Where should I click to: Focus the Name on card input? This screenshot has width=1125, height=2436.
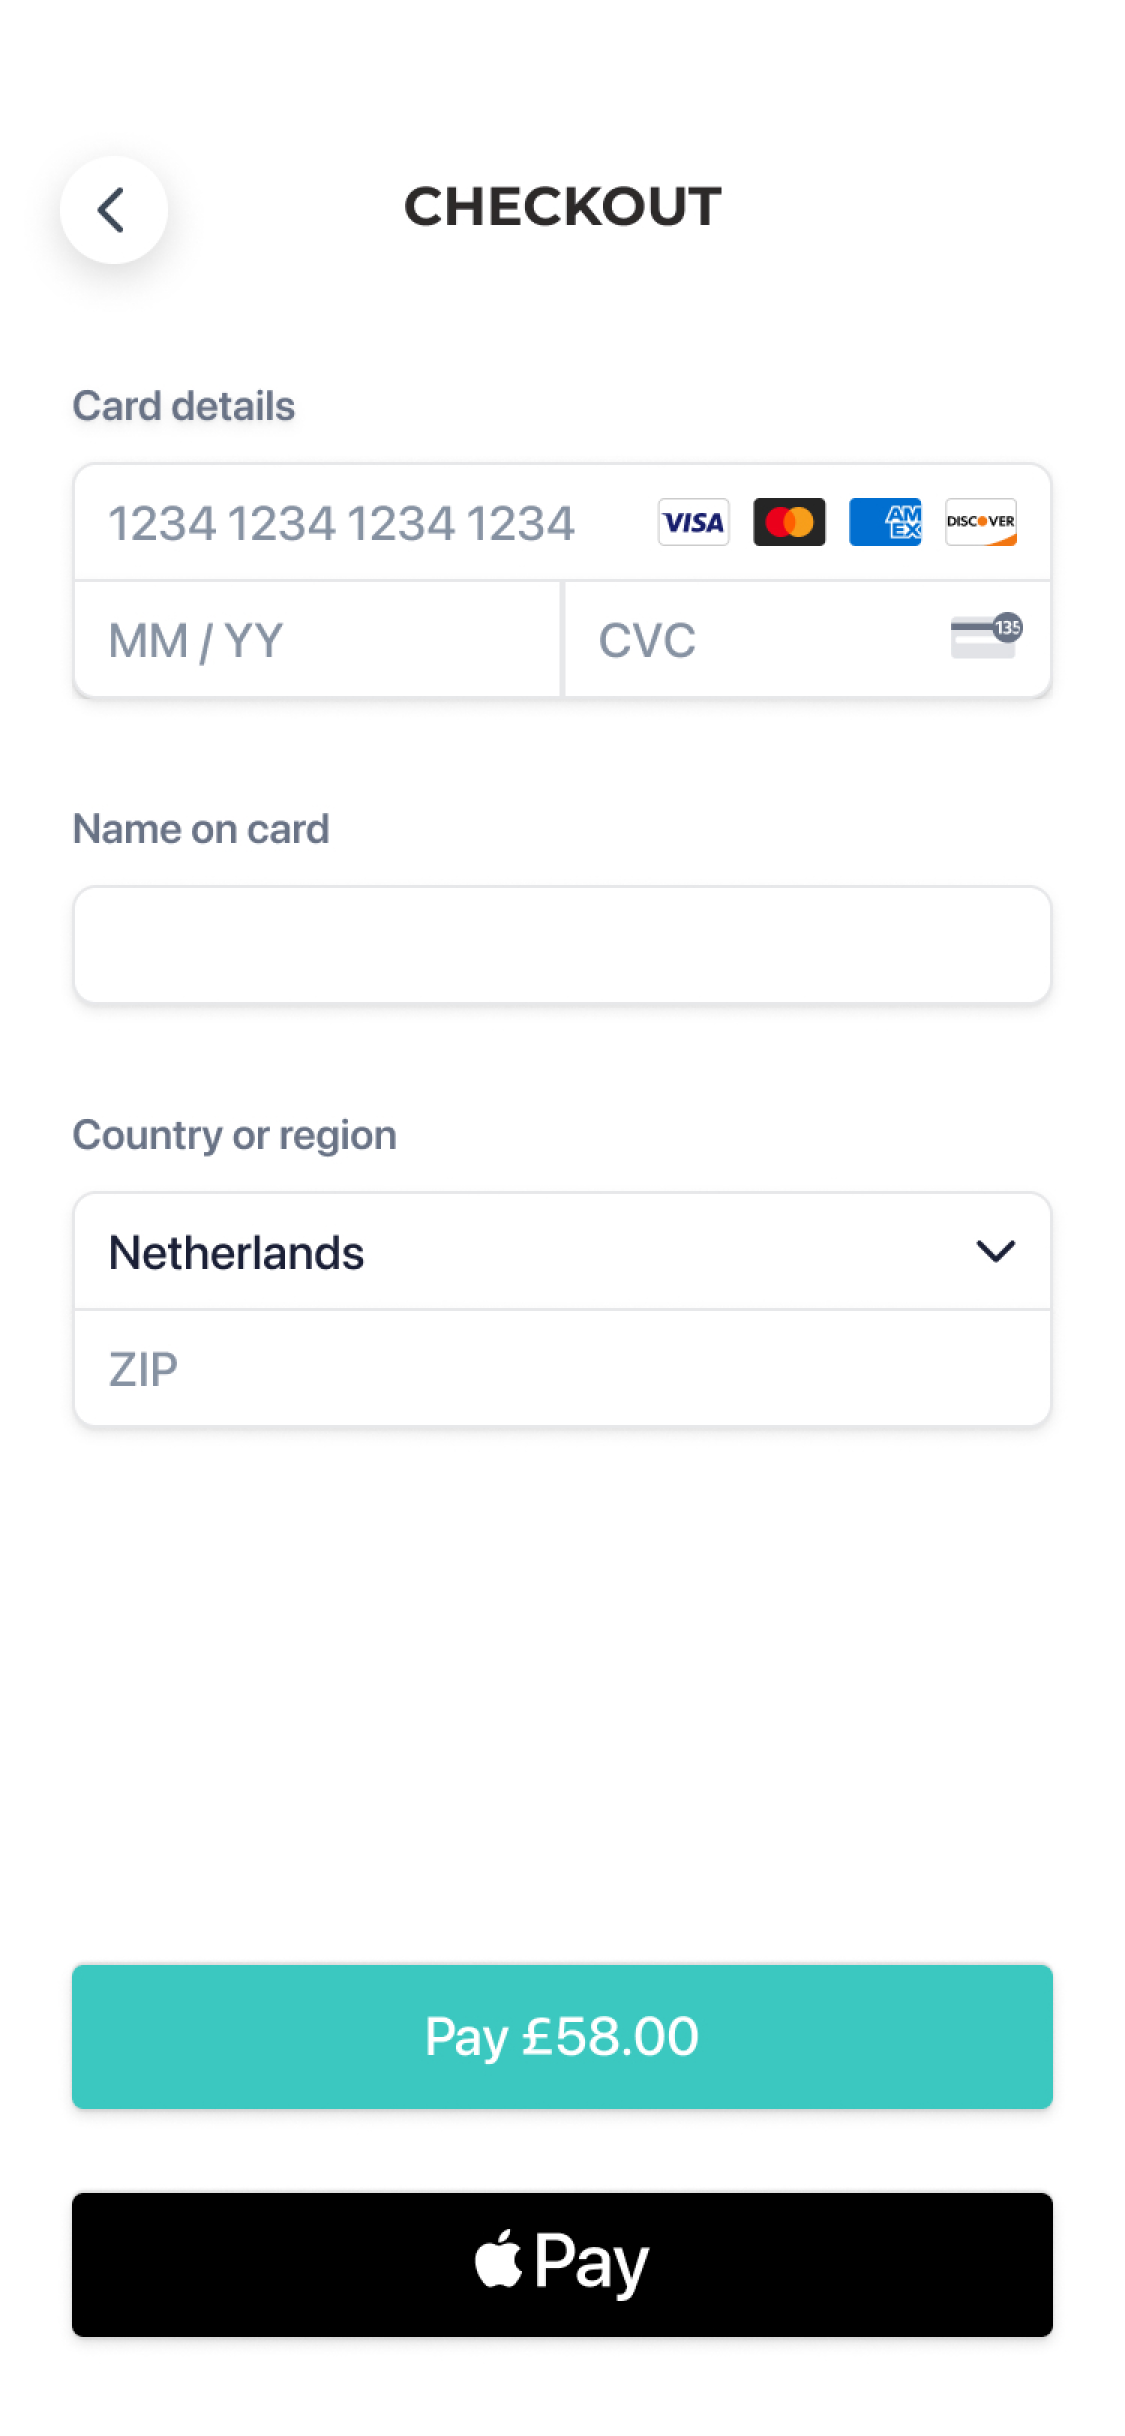[x=562, y=945]
